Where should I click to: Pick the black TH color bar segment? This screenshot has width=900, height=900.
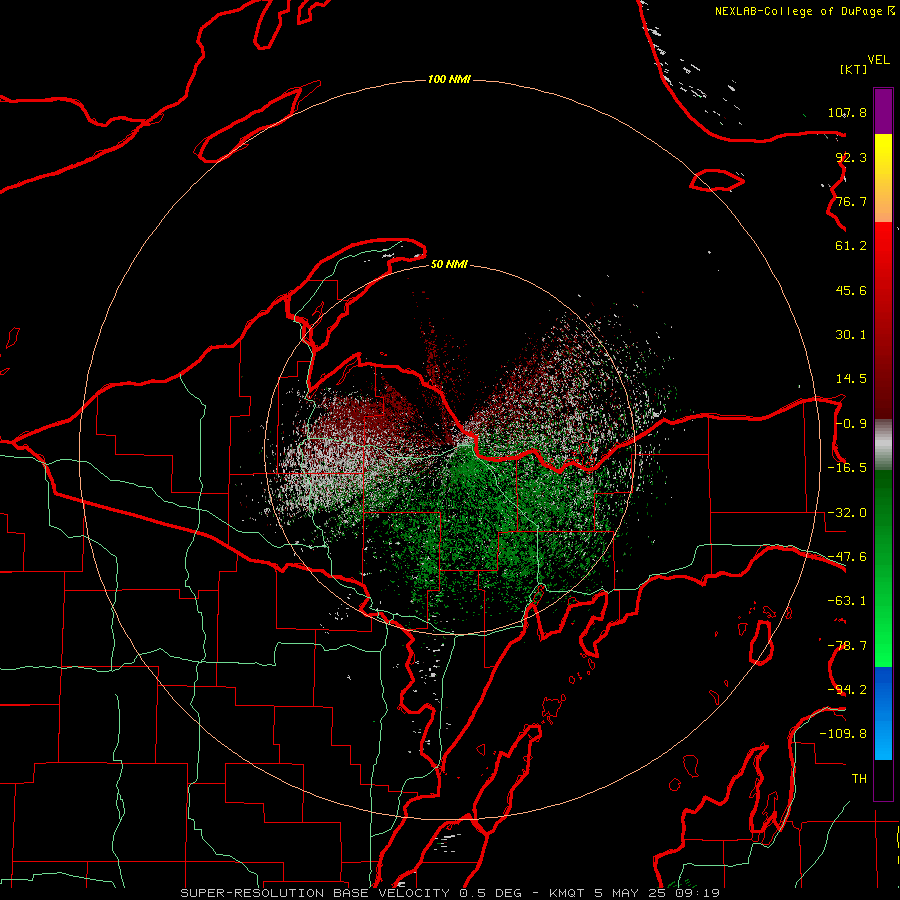(x=883, y=779)
